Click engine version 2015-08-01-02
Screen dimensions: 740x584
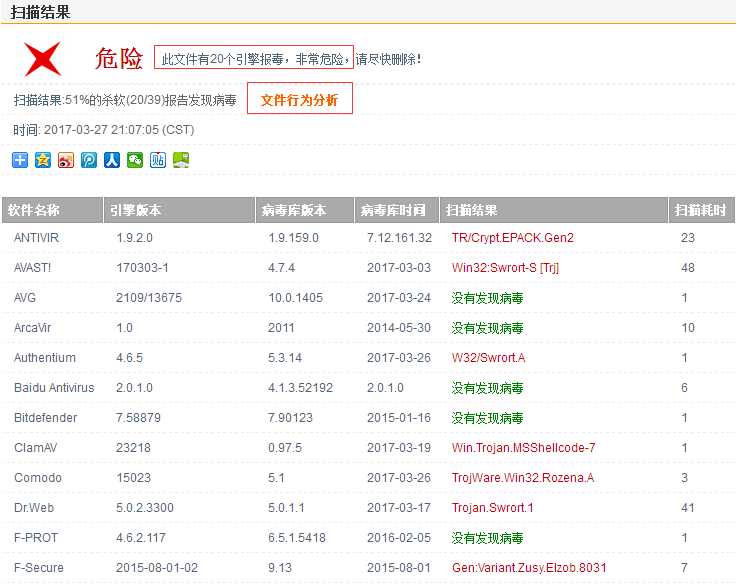point(157,568)
